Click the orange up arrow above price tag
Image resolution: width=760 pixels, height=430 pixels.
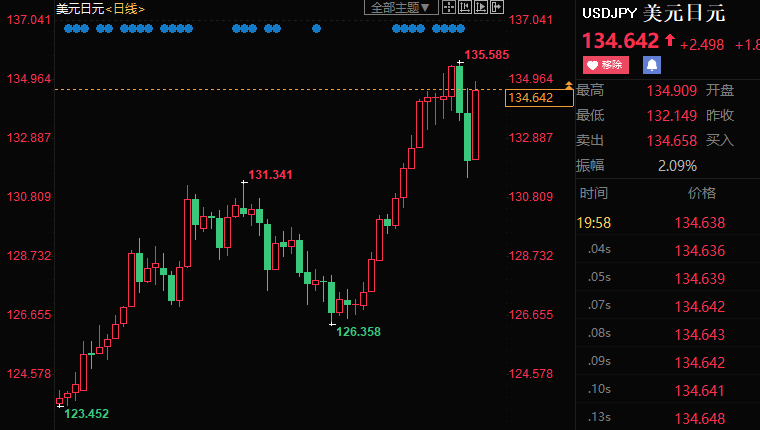569,87
